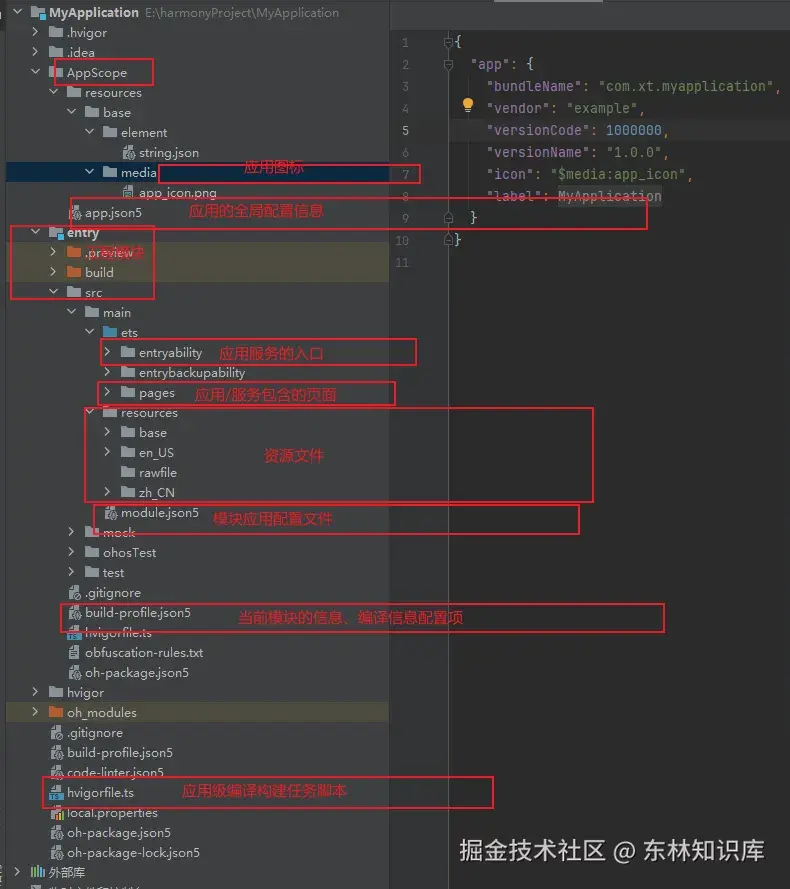Select the main folder in src

point(117,312)
